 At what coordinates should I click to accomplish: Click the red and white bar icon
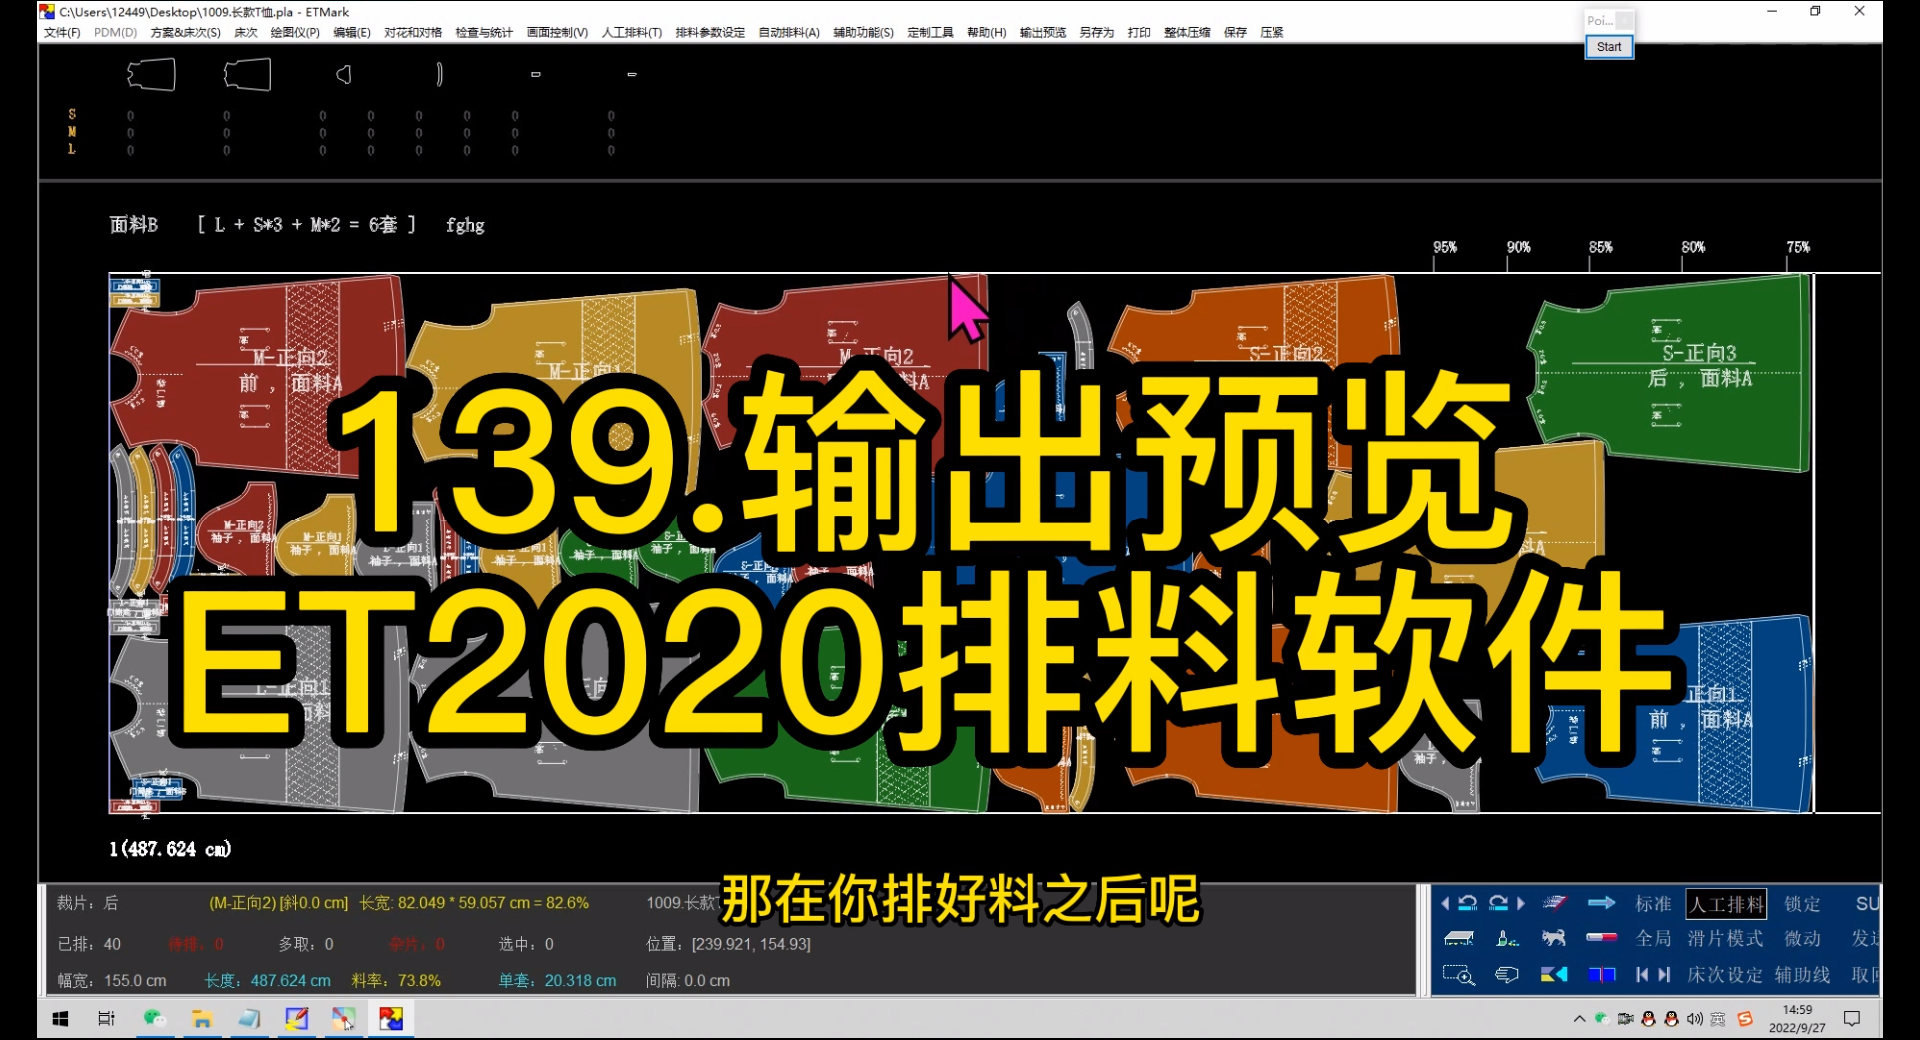point(1602,938)
